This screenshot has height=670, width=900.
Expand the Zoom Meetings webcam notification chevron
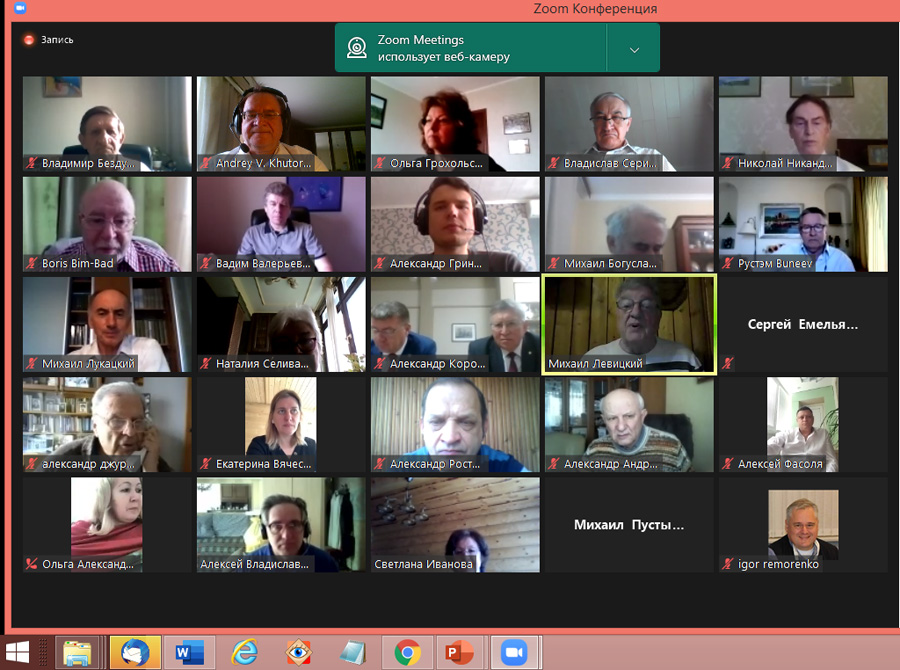pyautogui.click(x=633, y=49)
